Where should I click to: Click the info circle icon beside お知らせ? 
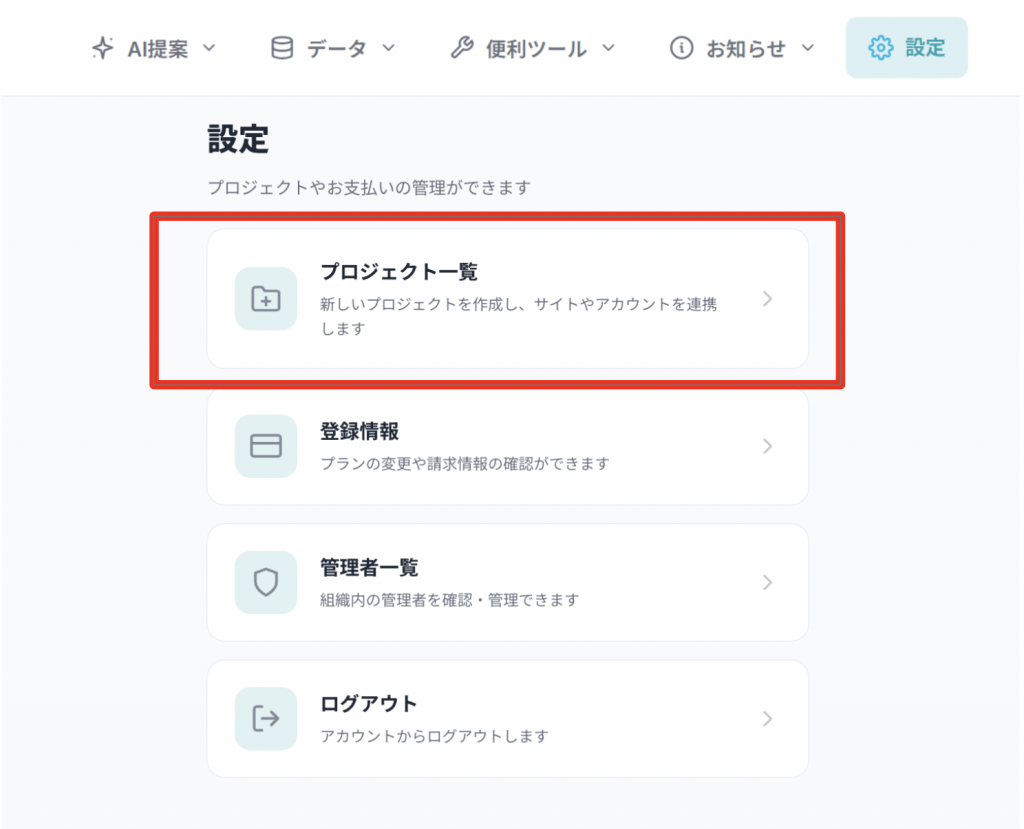pos(681,48)
